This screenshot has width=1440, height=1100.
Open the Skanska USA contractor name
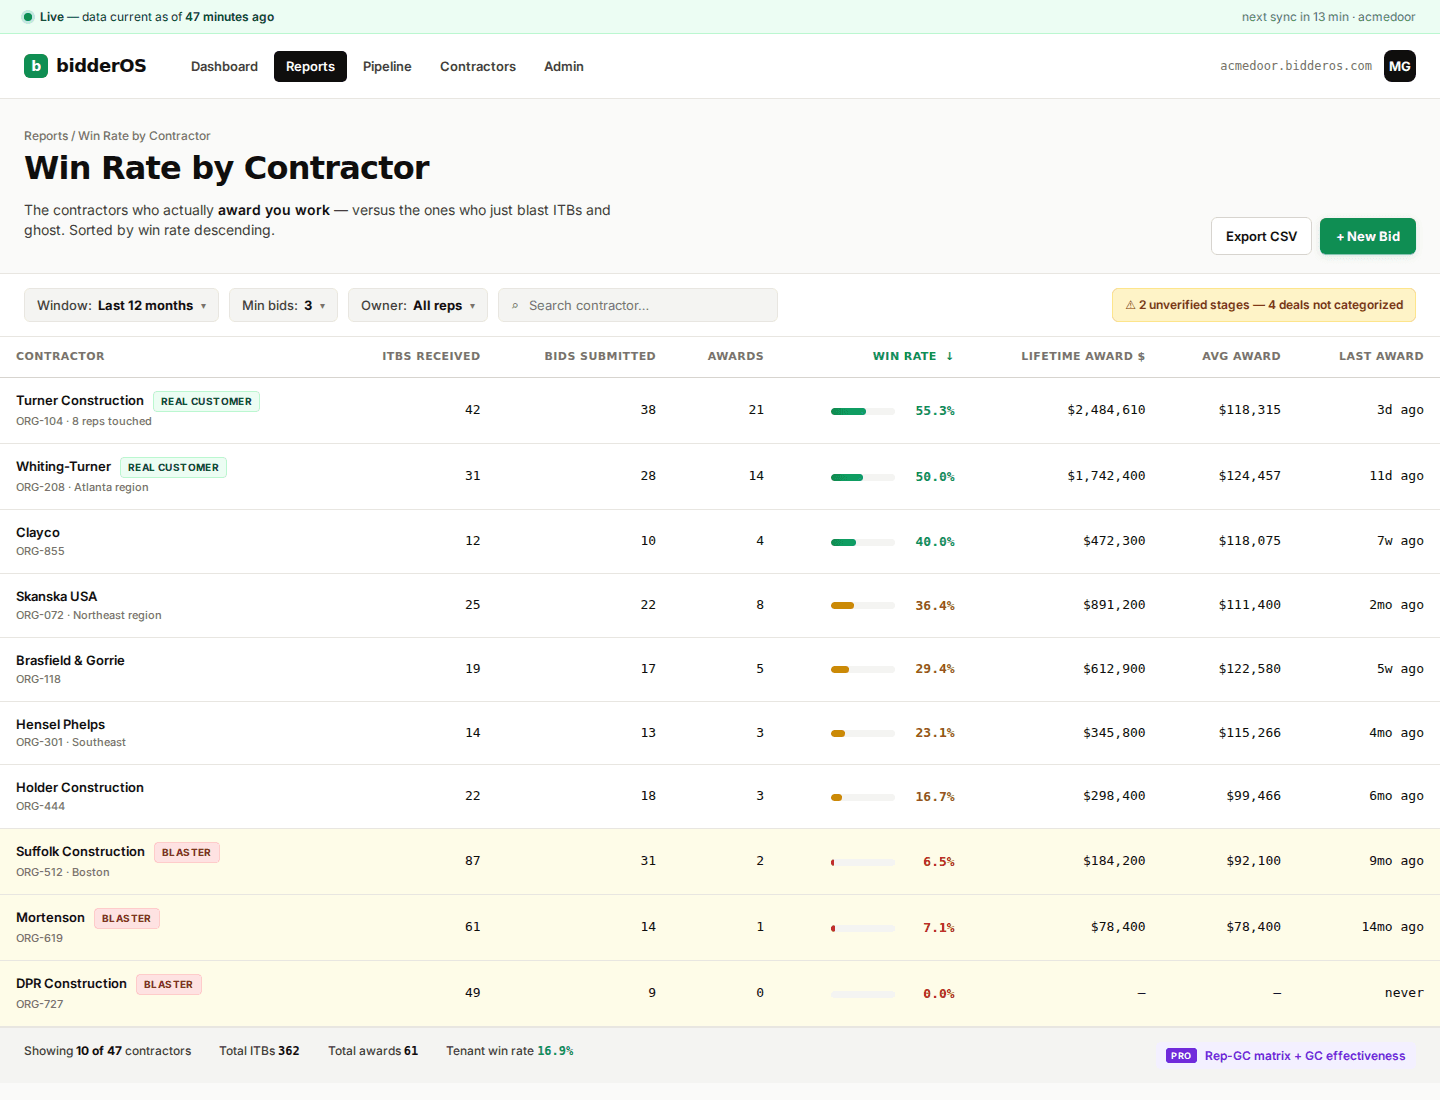(56, 597)
